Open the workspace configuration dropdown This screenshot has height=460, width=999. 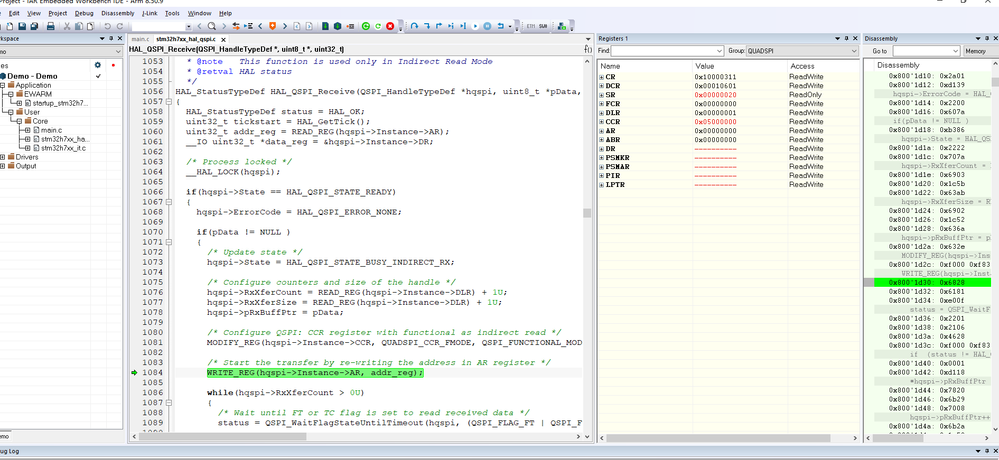coord(118,51)
